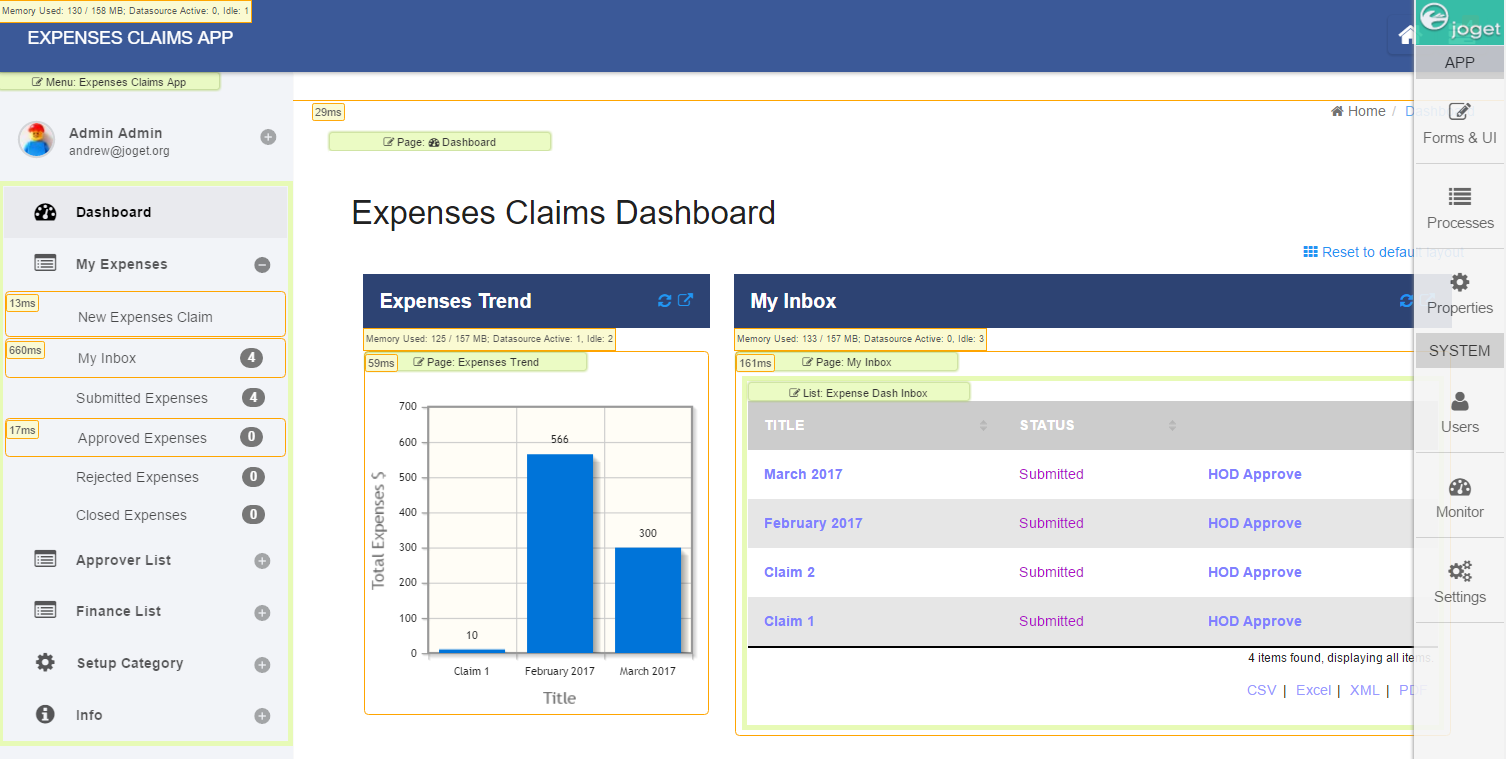Export inbox list as CSV
The width and height of the screenshot is (1506, 759).
1261,690
